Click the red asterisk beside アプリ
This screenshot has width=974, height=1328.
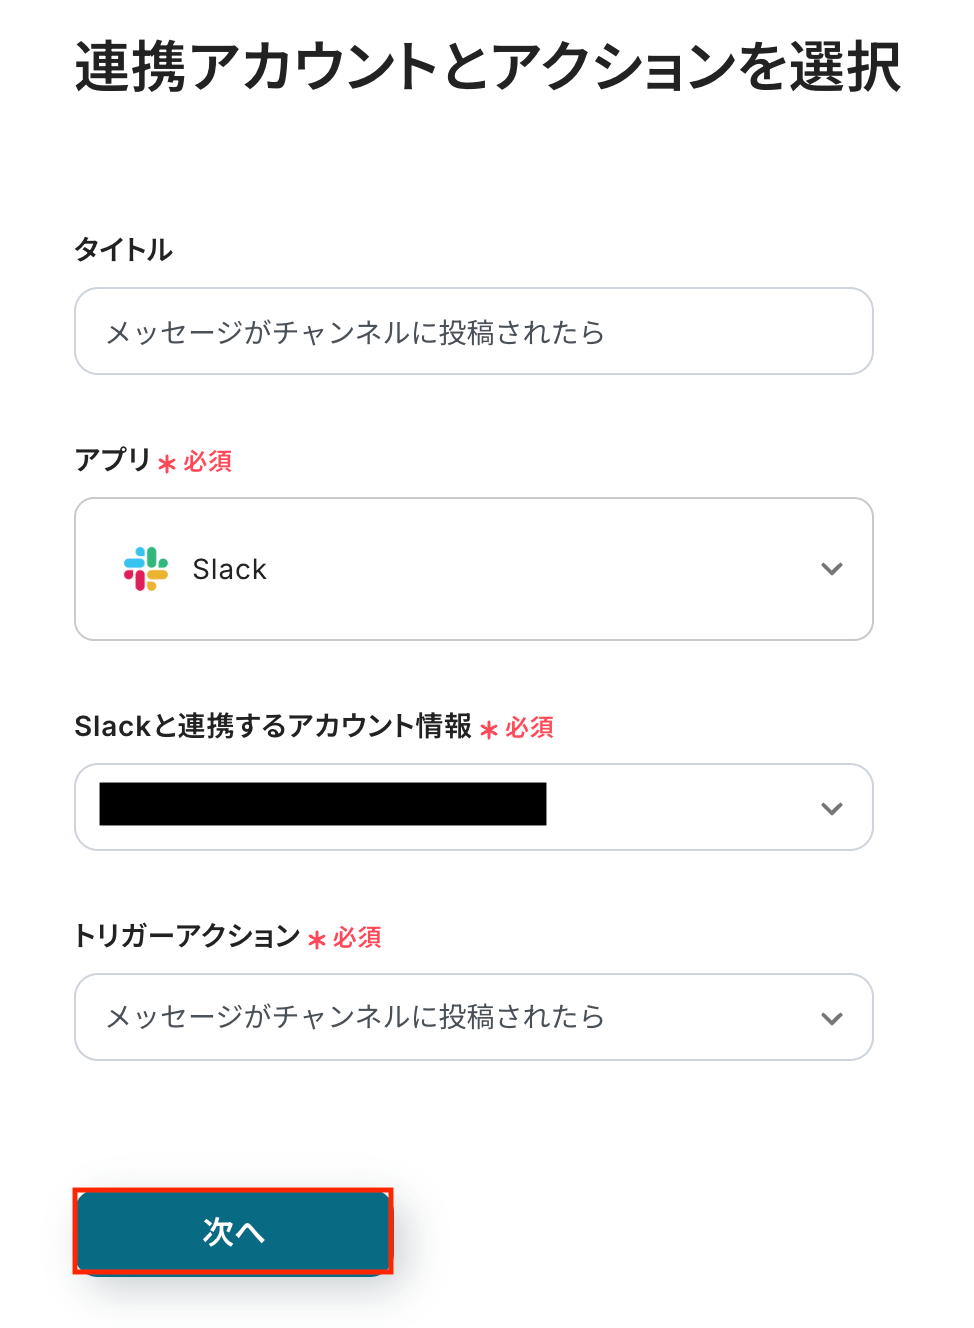(167, 463)
